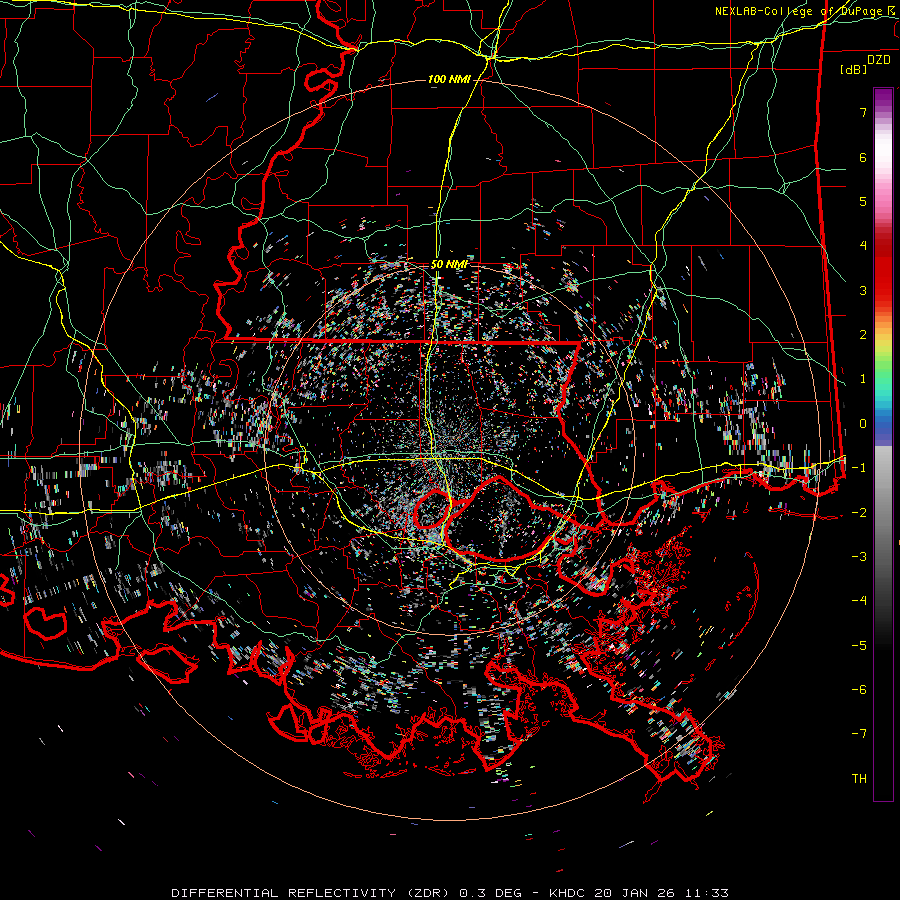Screen dimensions: 900x900
Task: Click the '50 NMI' range ring label
Action: point(449,265)
